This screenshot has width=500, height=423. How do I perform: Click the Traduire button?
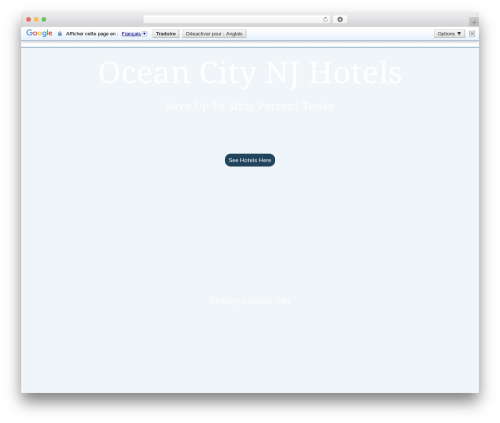click(166, 34)
